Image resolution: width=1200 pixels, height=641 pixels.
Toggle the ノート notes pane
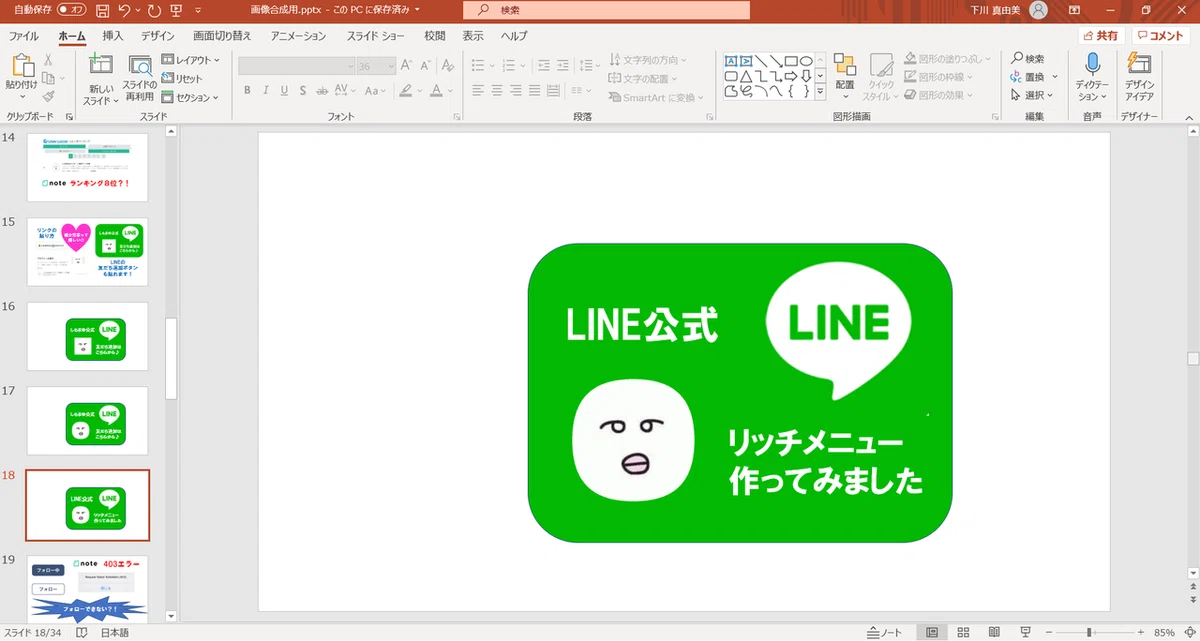pos(885,633)
